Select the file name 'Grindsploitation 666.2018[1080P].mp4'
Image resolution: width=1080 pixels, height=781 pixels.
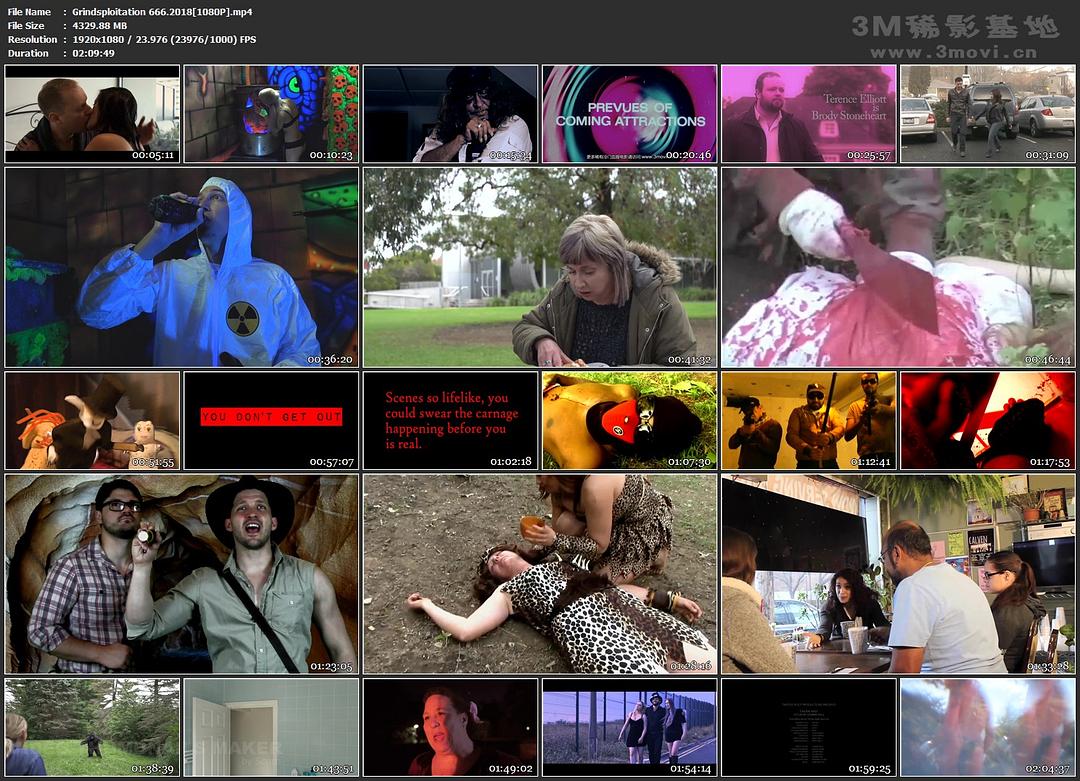[163, 12]
